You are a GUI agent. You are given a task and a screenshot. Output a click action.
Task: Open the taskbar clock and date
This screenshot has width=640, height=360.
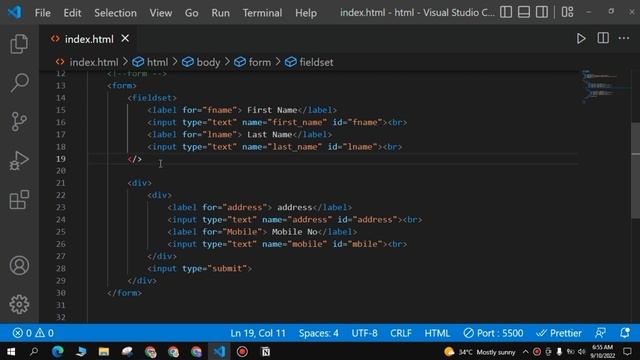point(602,351)
